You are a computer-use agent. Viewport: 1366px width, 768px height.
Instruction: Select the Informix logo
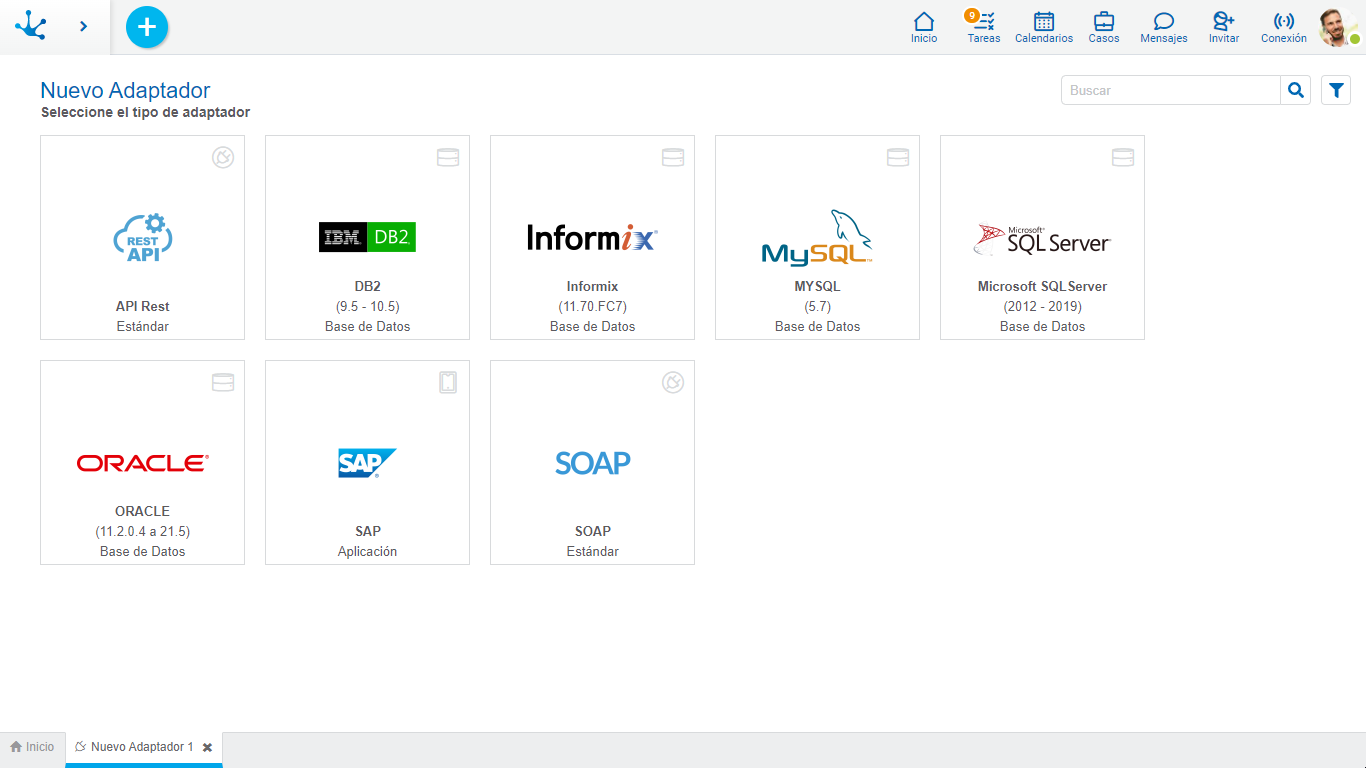coord(592,237)
